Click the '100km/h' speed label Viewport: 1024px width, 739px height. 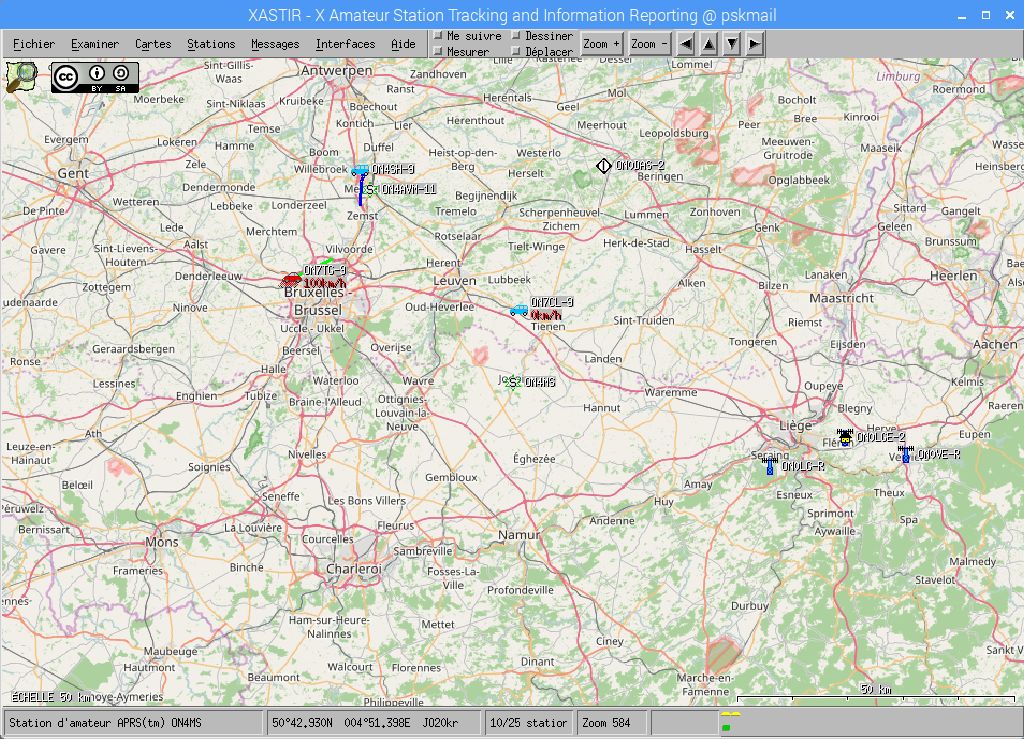(325, 283)
